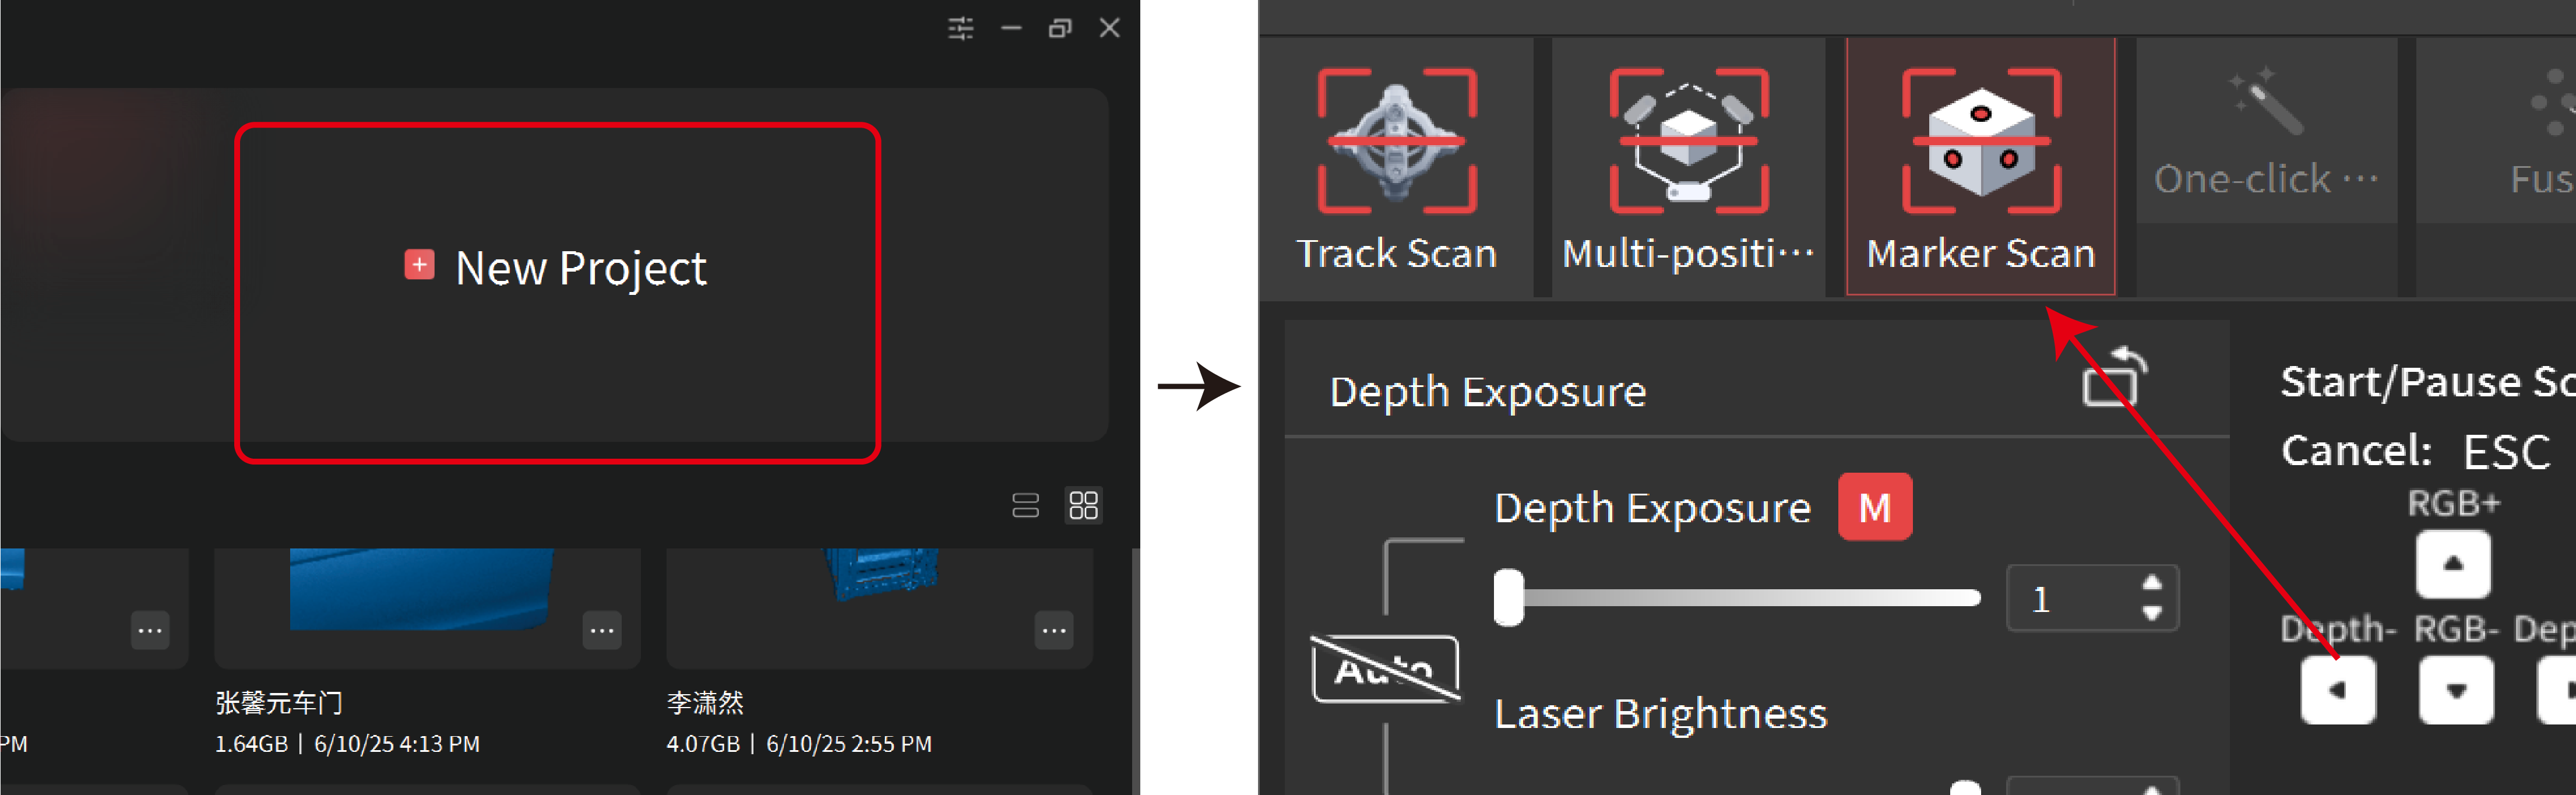
Task: Adjust the Depth Exposure slider handle
Action: (x=1508, y=598)
